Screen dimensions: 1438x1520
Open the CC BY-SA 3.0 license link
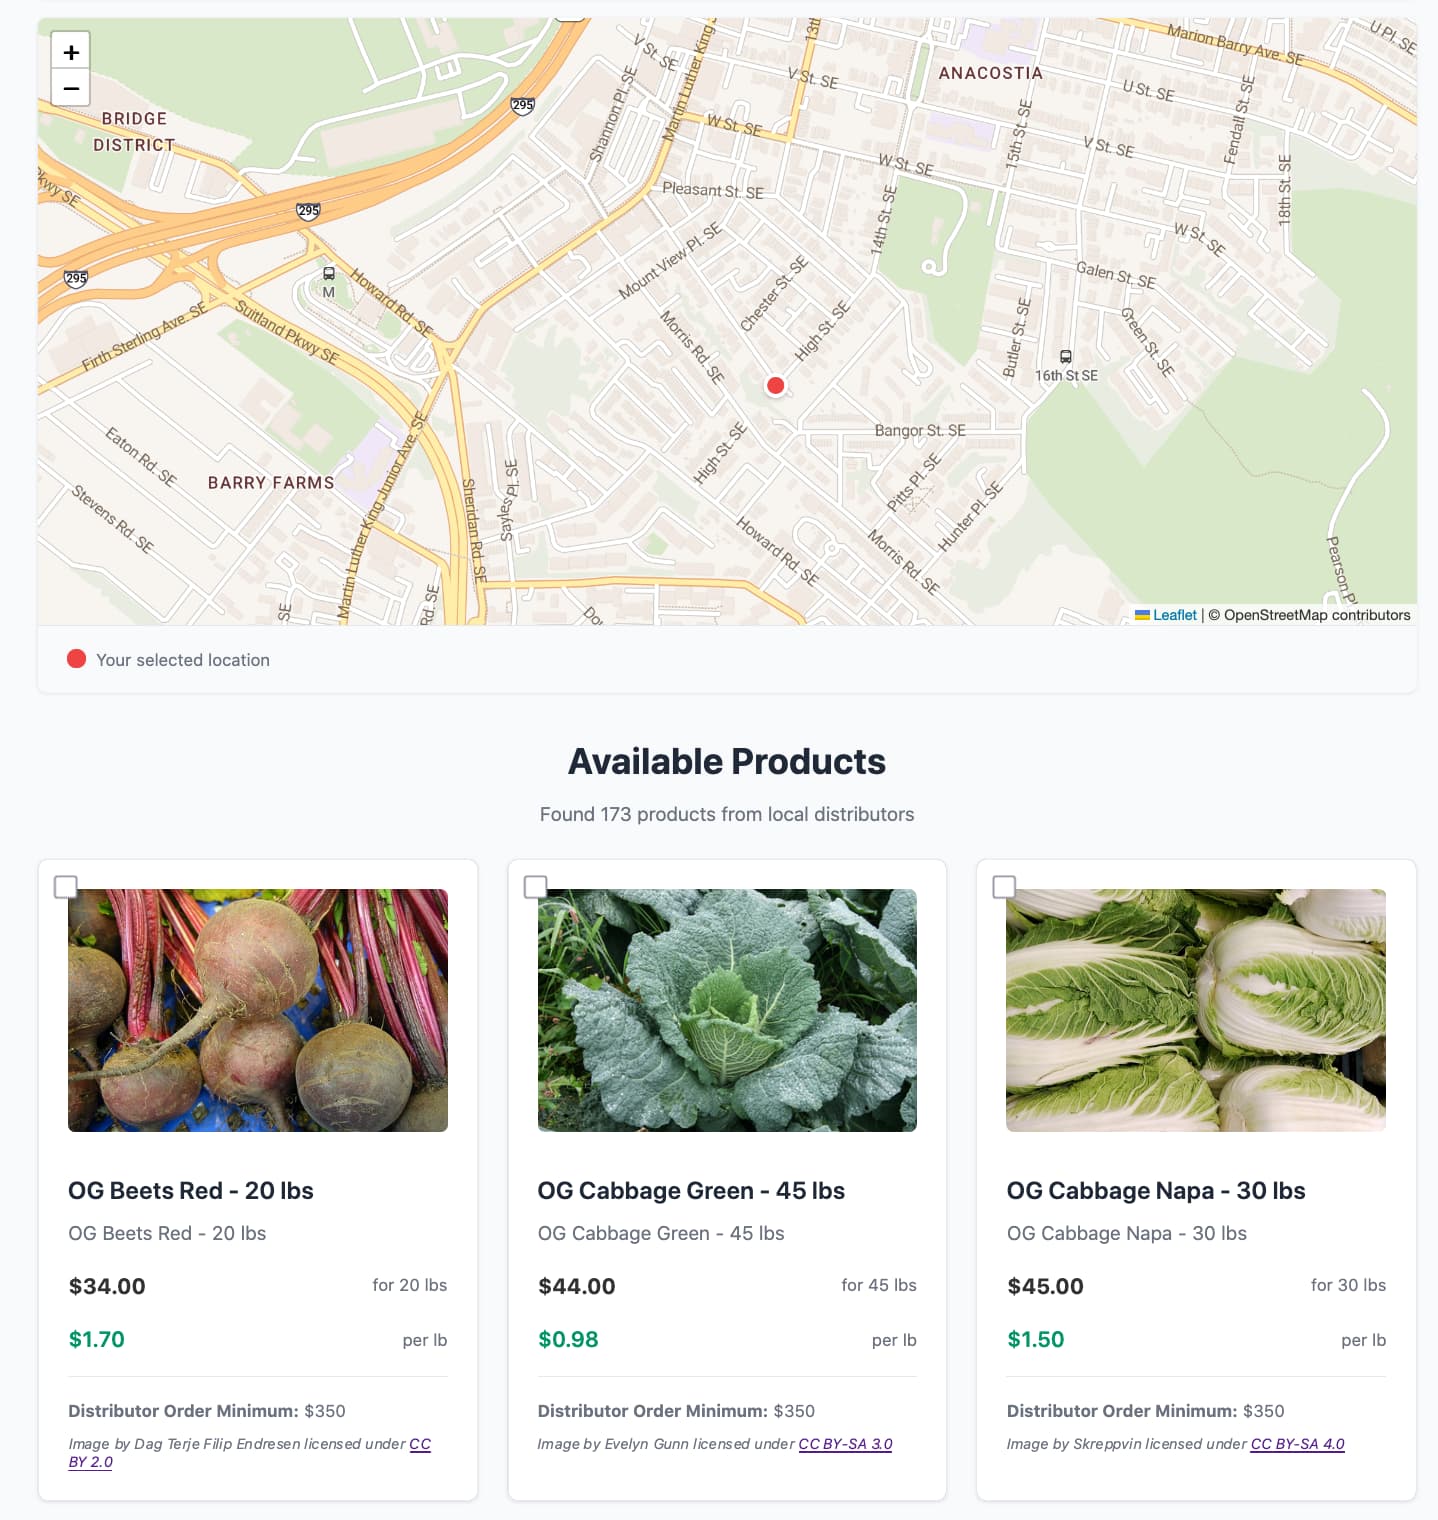point(845,1444)
